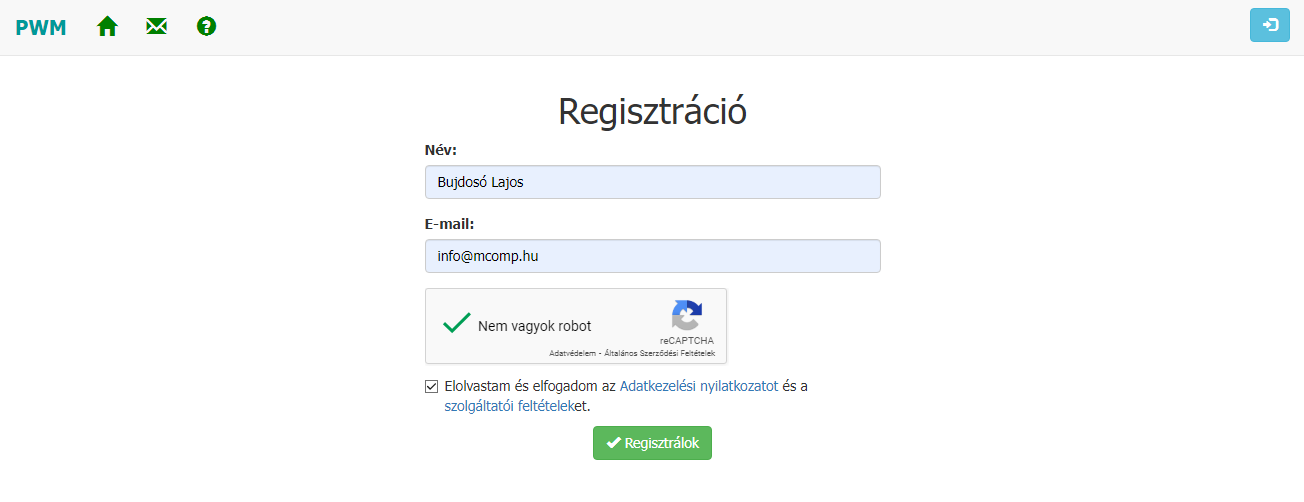Click the login icon button top right

[x=1269, y=25]
